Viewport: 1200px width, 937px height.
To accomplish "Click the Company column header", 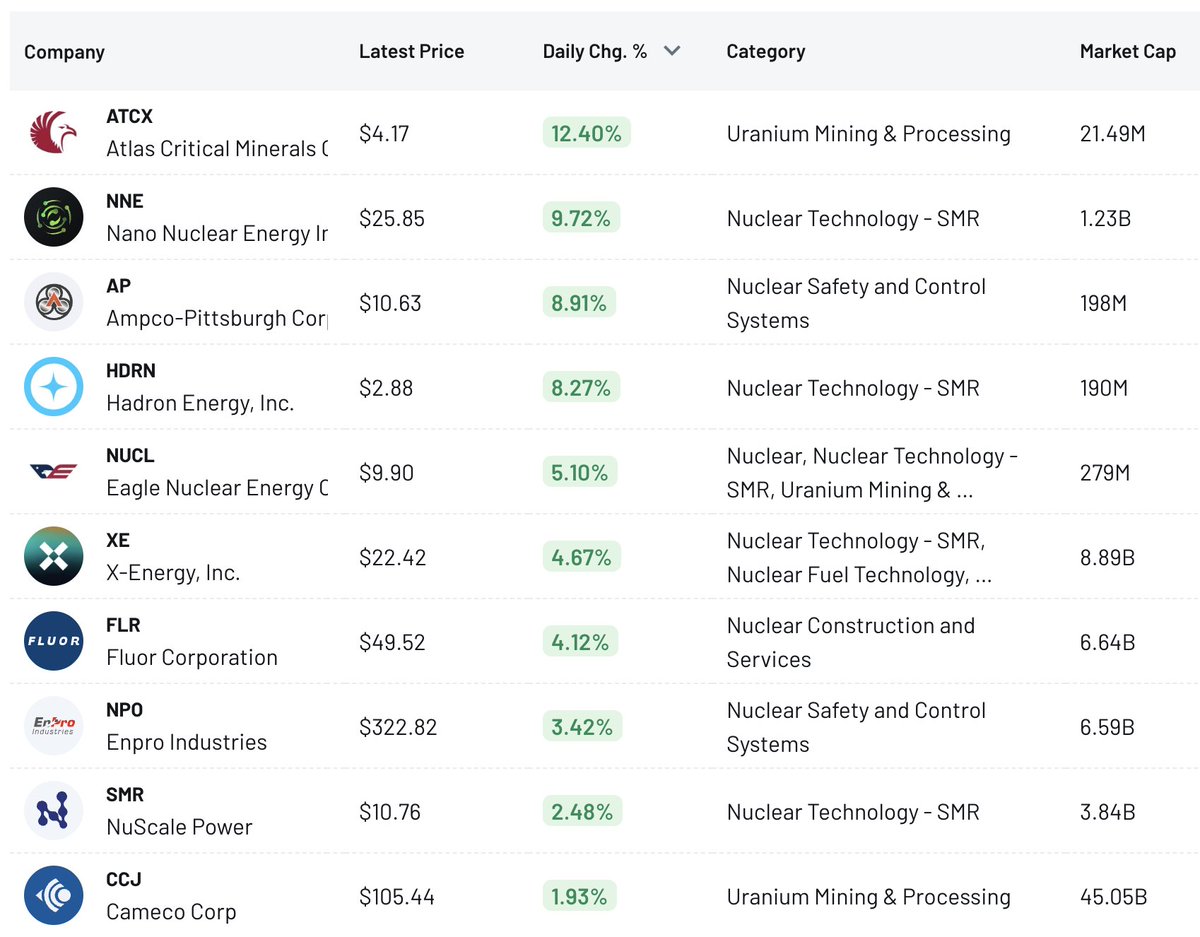I will [x=64, y=52].
